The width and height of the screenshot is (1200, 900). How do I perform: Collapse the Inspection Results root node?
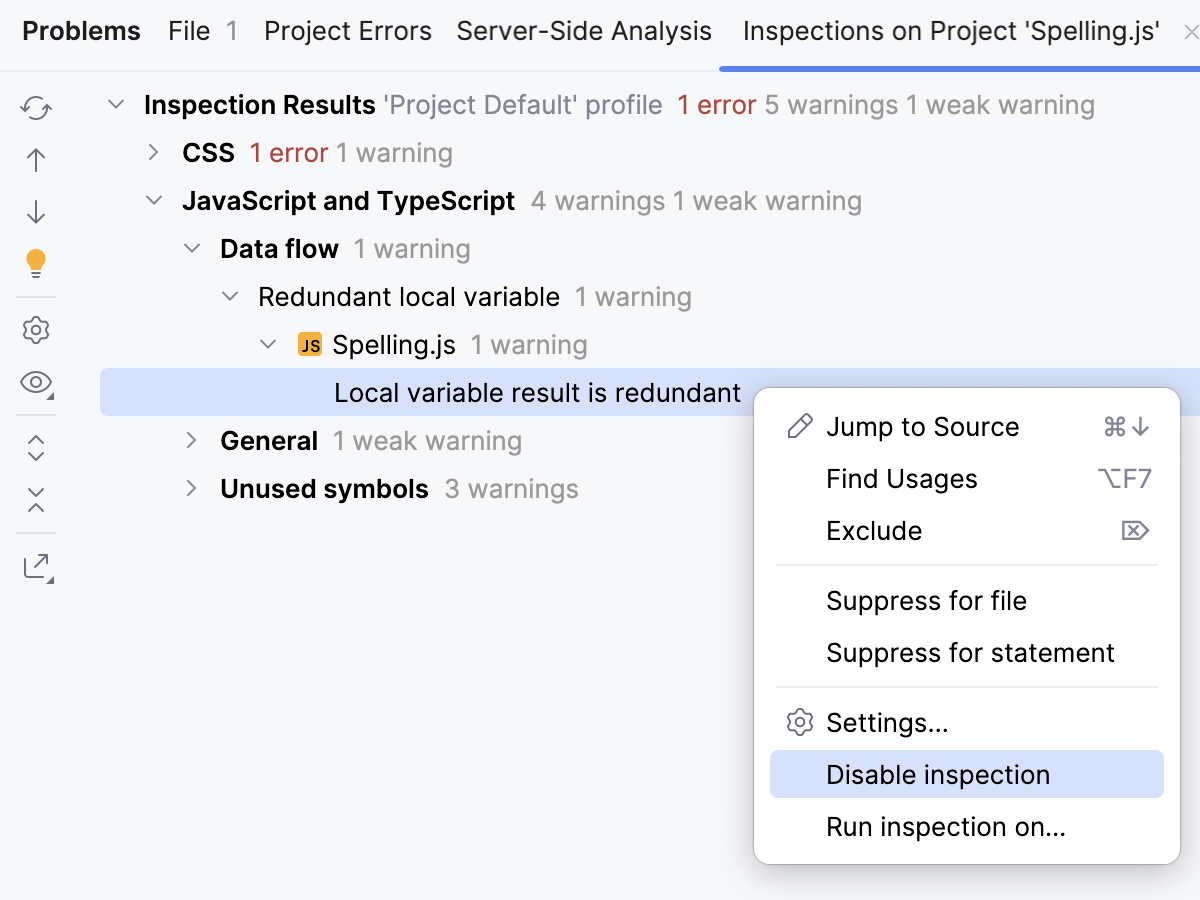pyautogui.click(x=115, y=104)
